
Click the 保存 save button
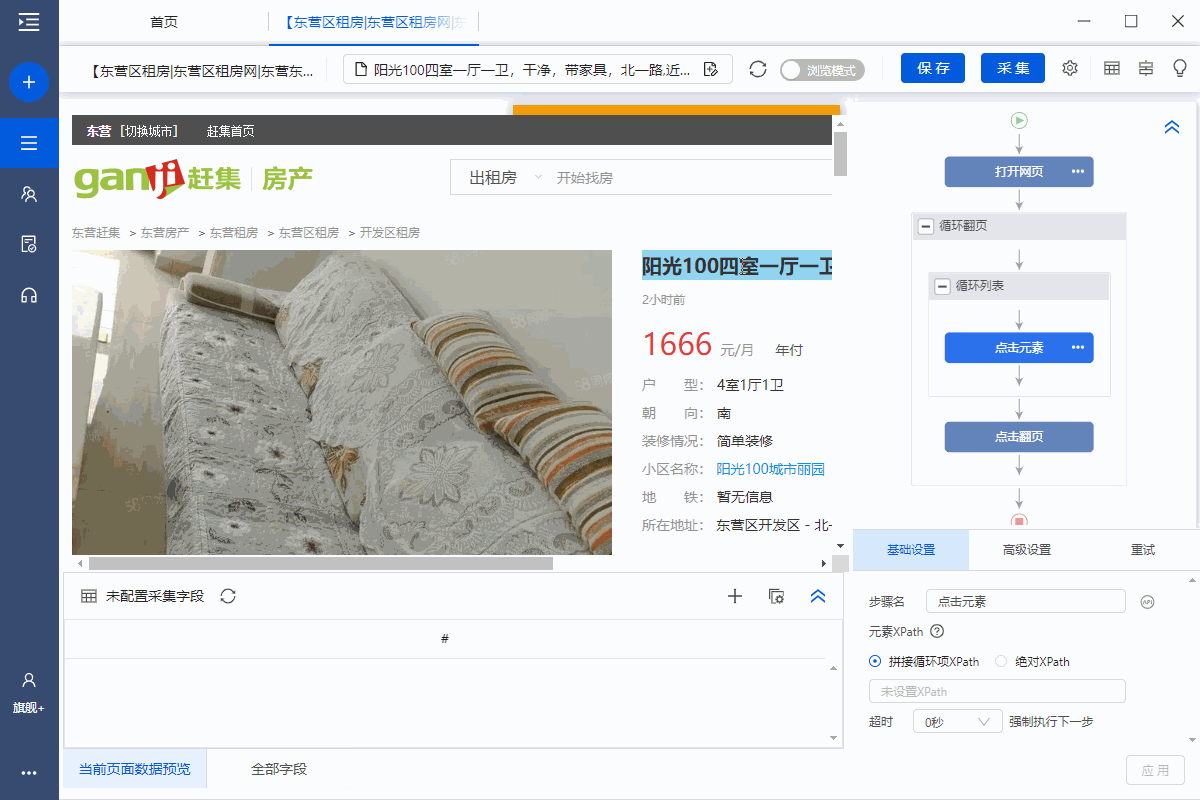tap(932, 68)
